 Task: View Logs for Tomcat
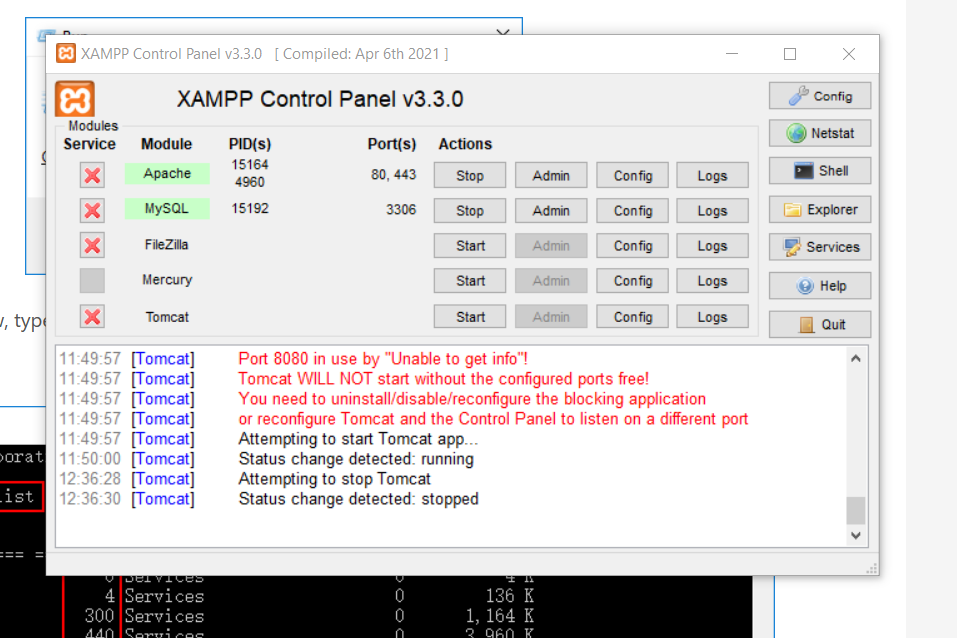coord(712,316)
